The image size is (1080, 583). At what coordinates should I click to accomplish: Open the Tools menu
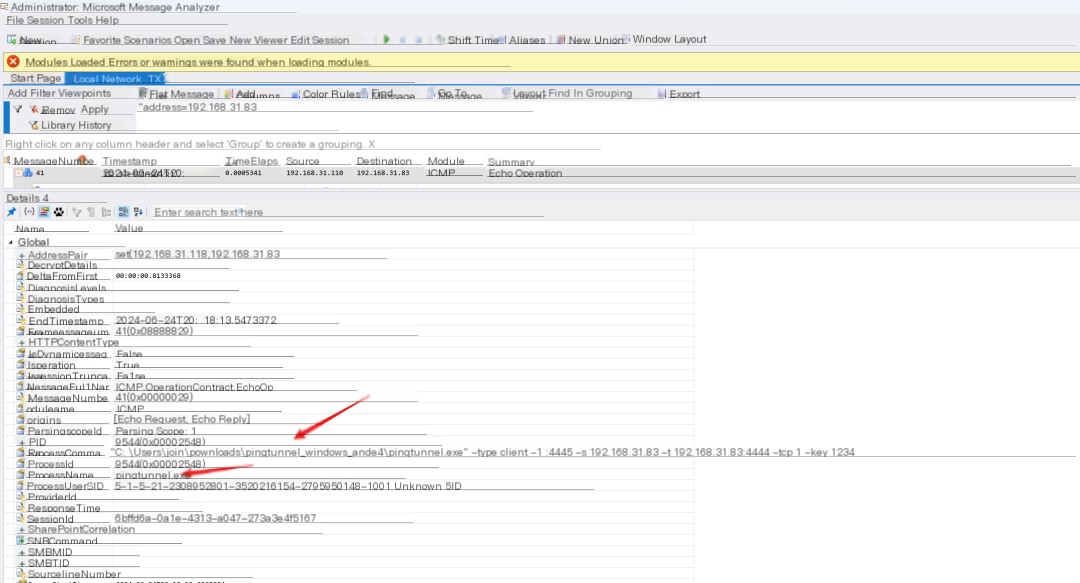pyautogui.click(x=80, y=21)
